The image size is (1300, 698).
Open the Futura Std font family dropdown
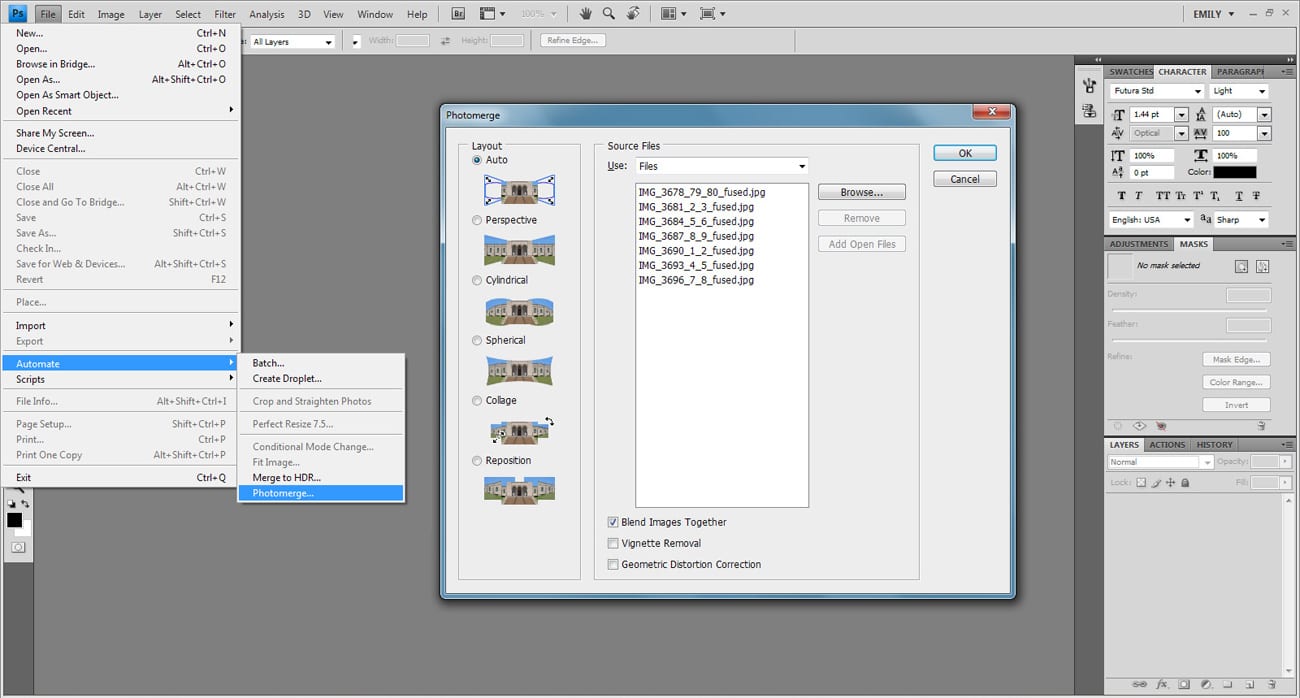pyautogui.click(x=1156, y=91)
